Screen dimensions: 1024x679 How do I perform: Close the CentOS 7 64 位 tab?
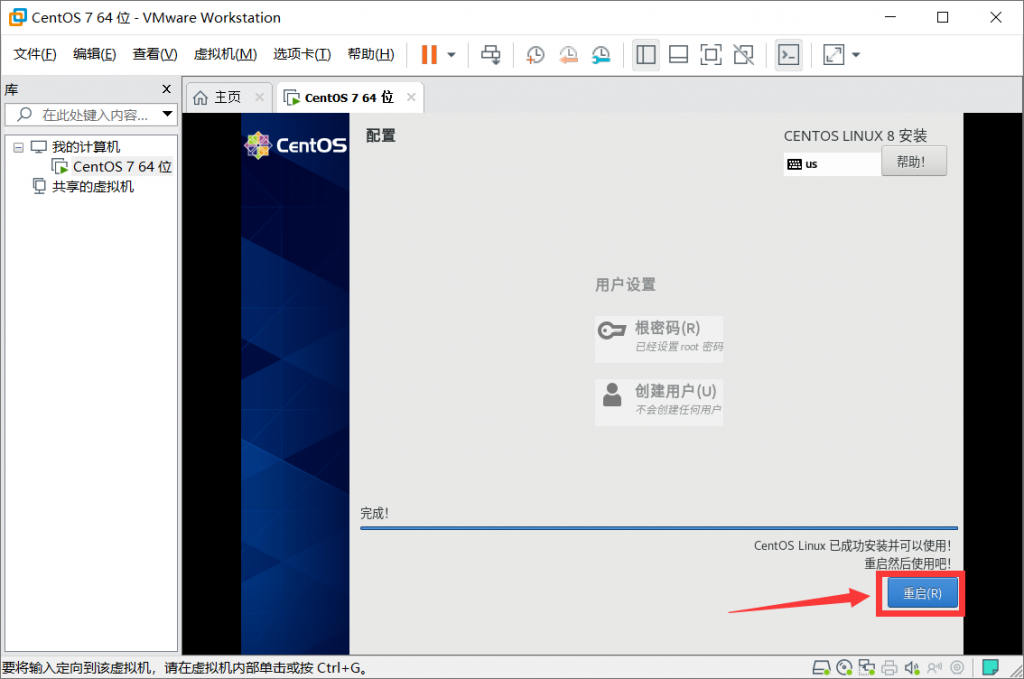(x=411, y=97)
